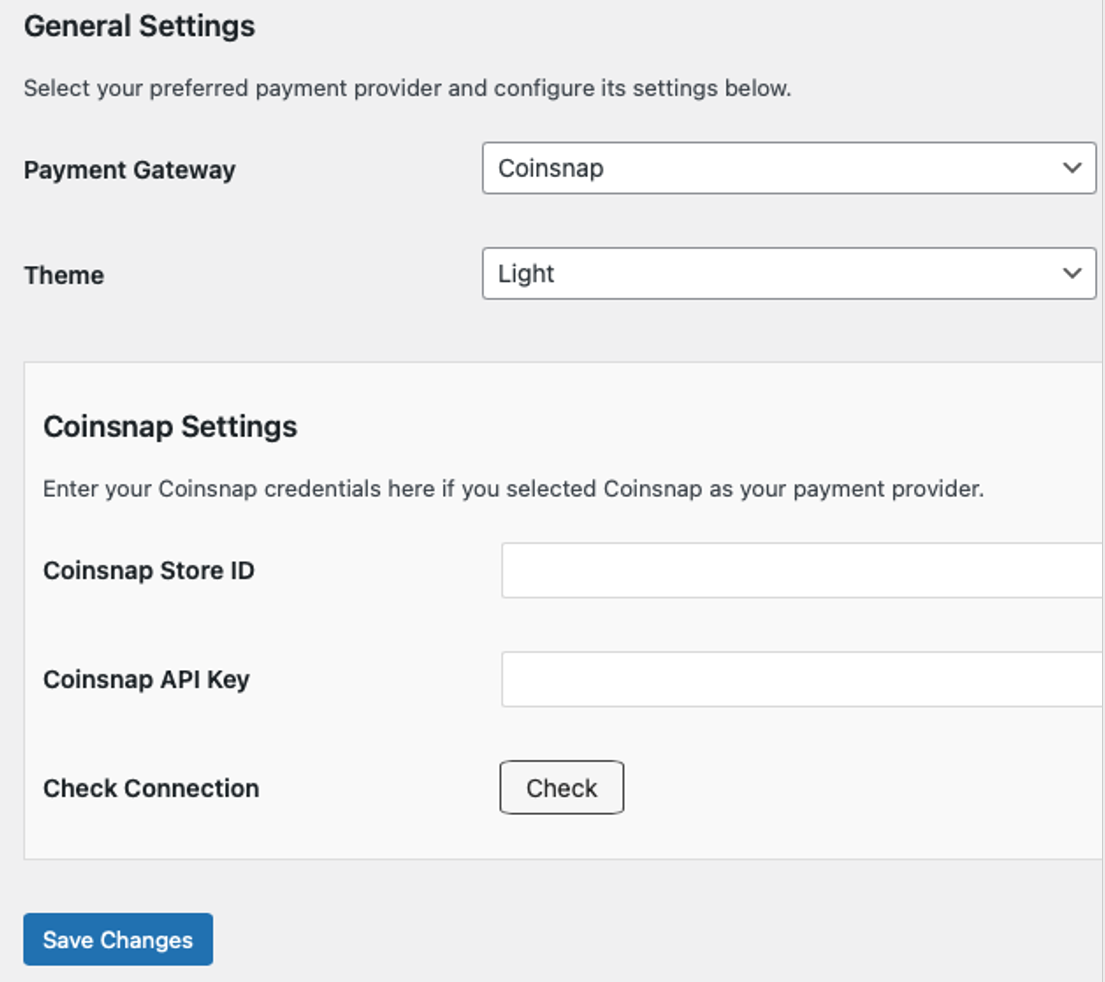The height and width of the screenshot is (982, 1105).
Task: Select the Payment Gateway label text
Action: 130,170
